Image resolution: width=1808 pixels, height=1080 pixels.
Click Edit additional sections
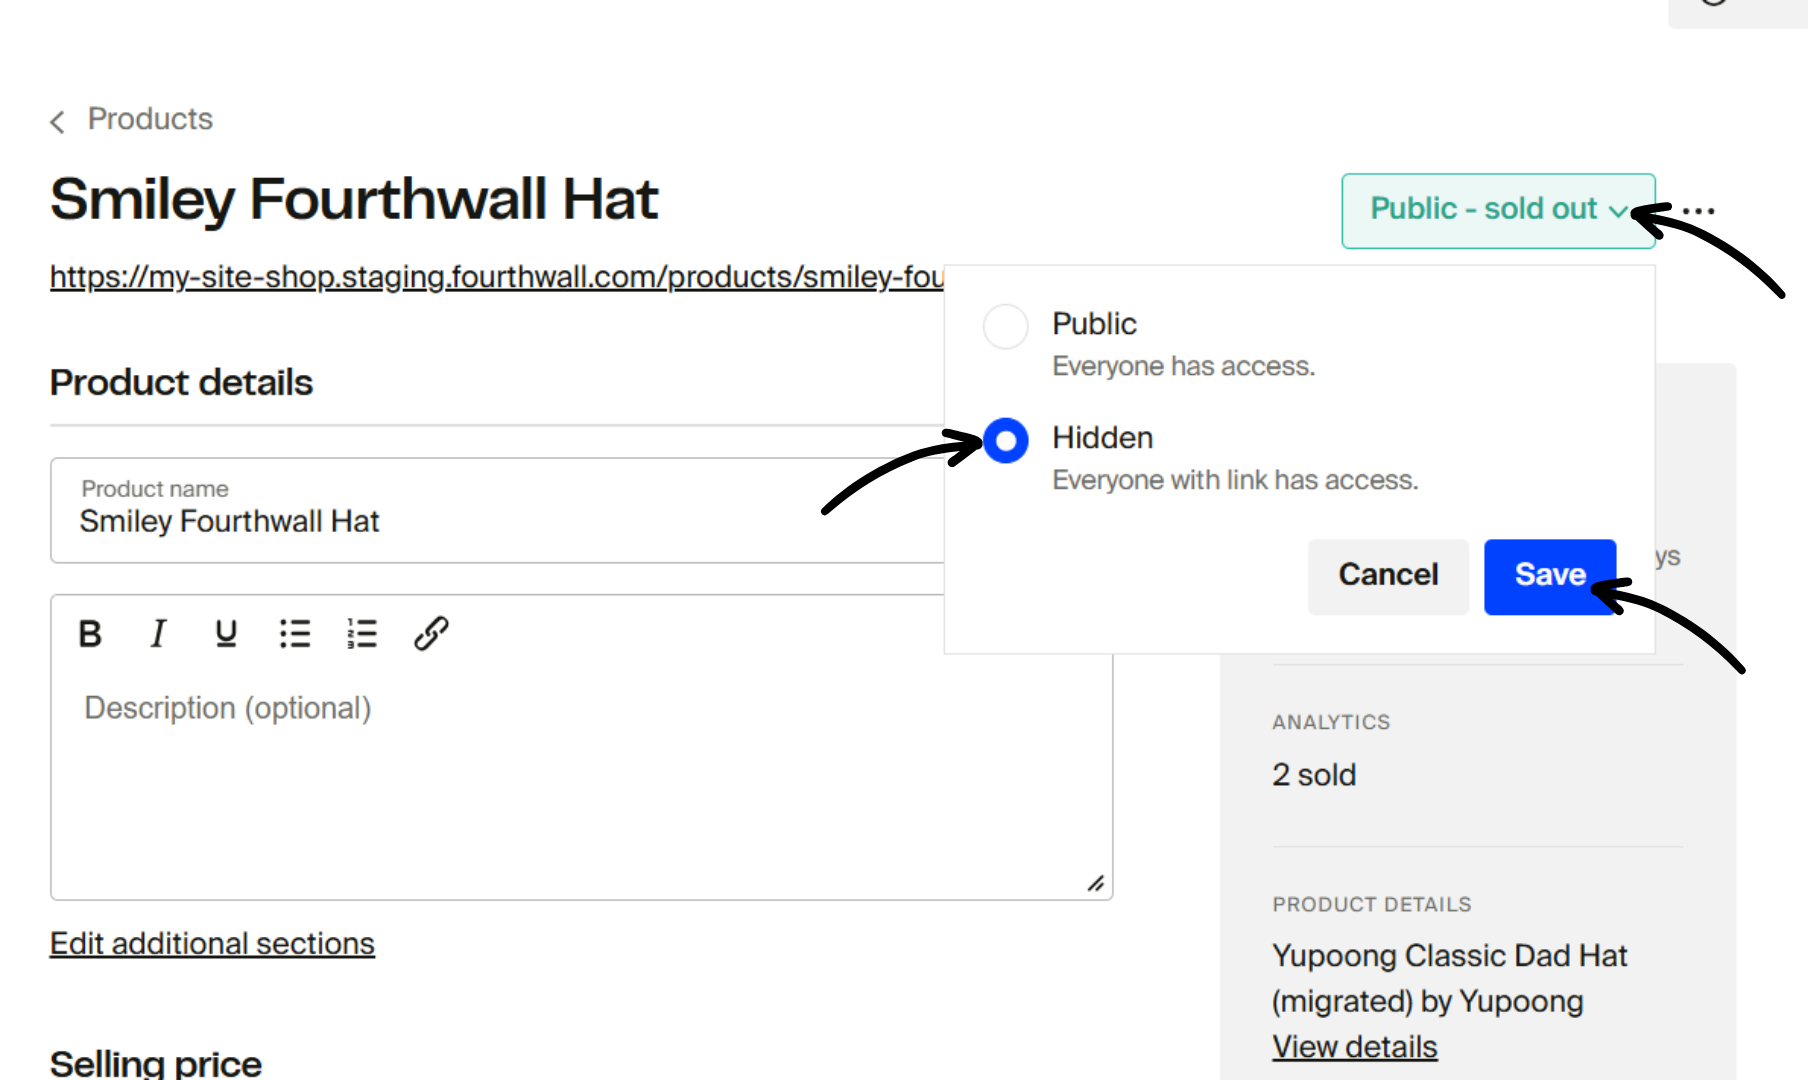[x=212, y=943]
